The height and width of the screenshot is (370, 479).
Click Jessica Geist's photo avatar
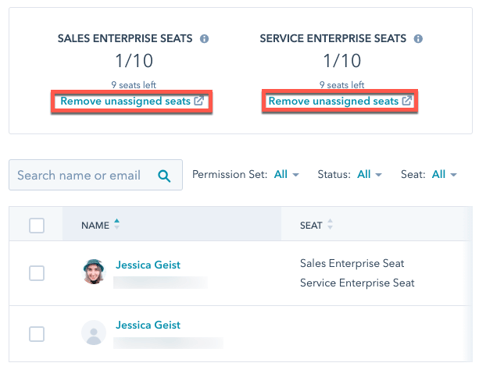click(x=94, y=271)
